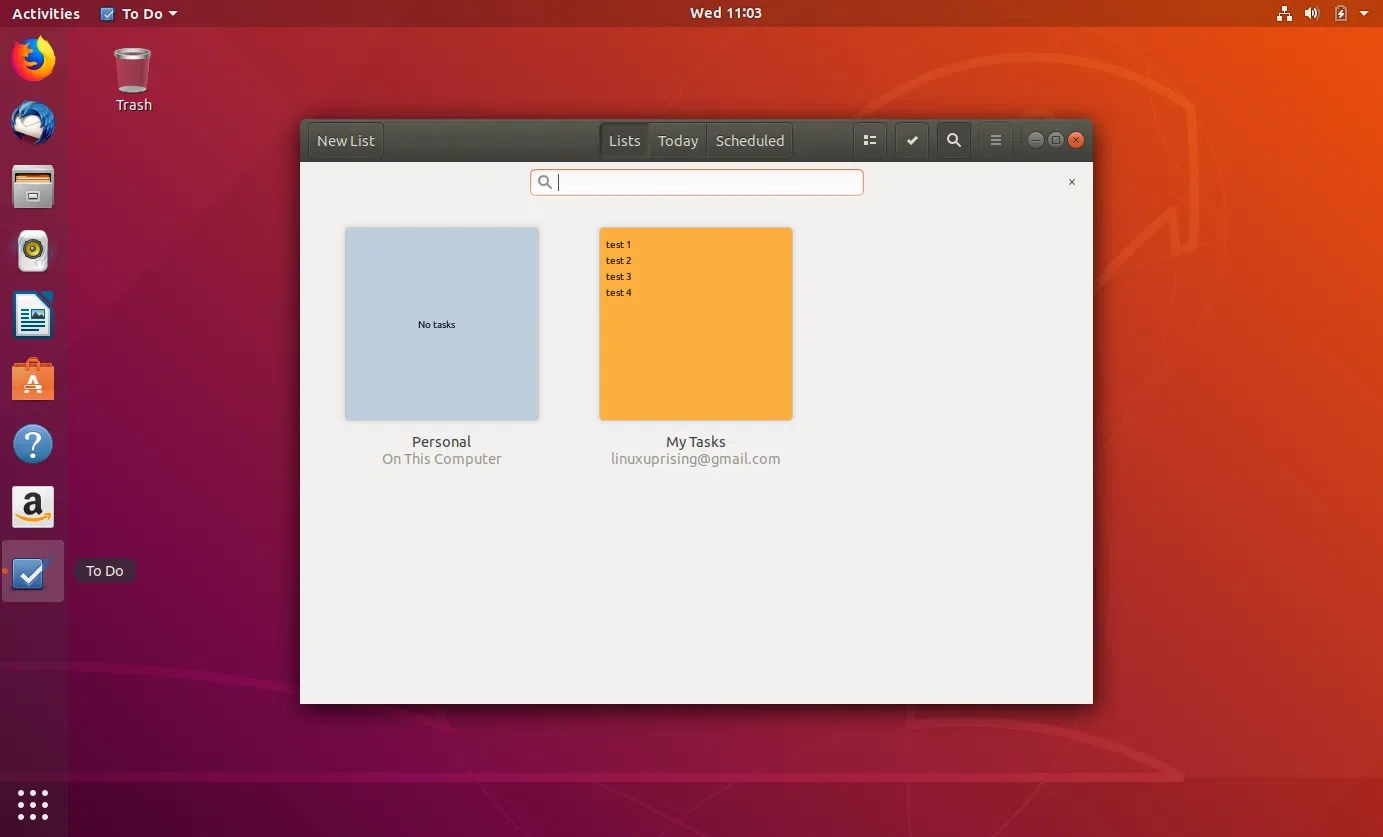The height and width of the screenshot is (837, 1383).
Task: Click the volume icon in system tray
Action: (1313, 14)
